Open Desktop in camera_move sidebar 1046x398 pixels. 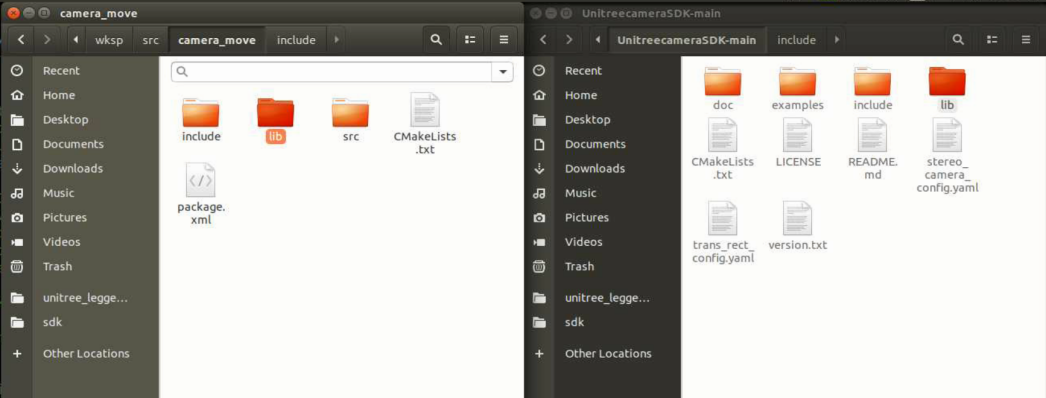click(80, 120)
